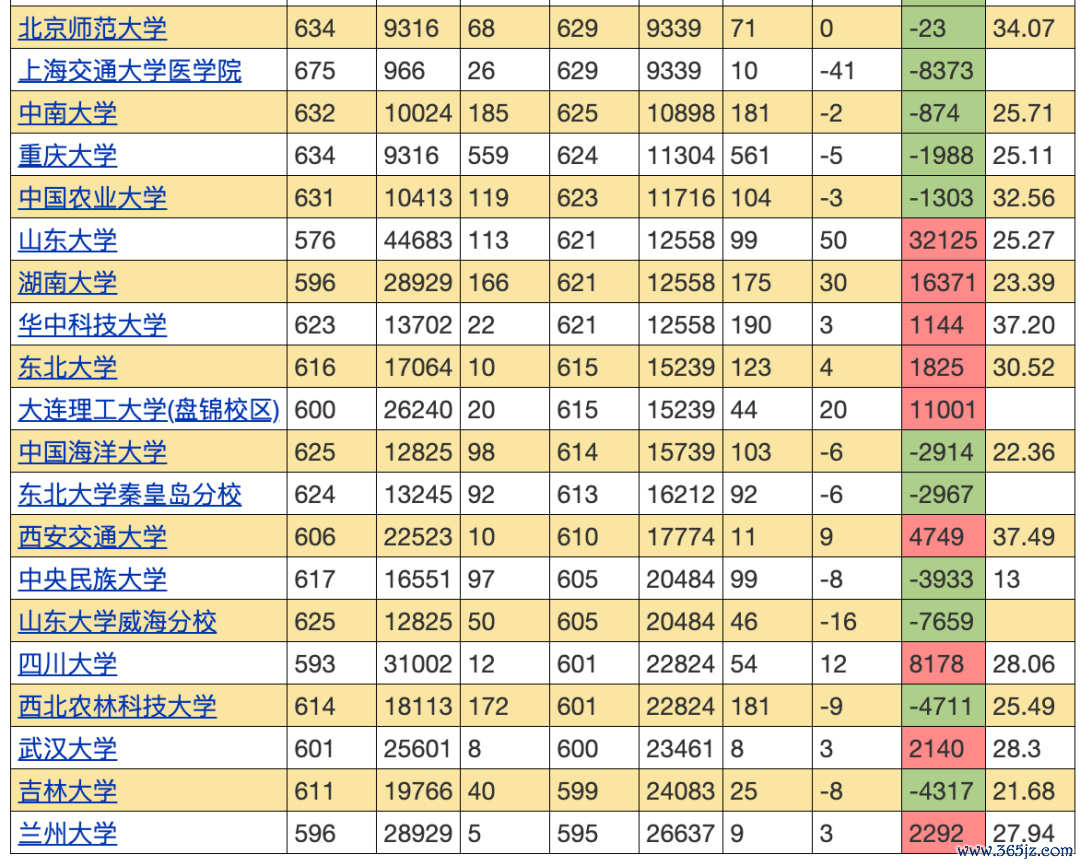Screen dimensions: 1080x866
Task: Open the 上海交通大学医学院 link
Action: click(x=129, y=70)
